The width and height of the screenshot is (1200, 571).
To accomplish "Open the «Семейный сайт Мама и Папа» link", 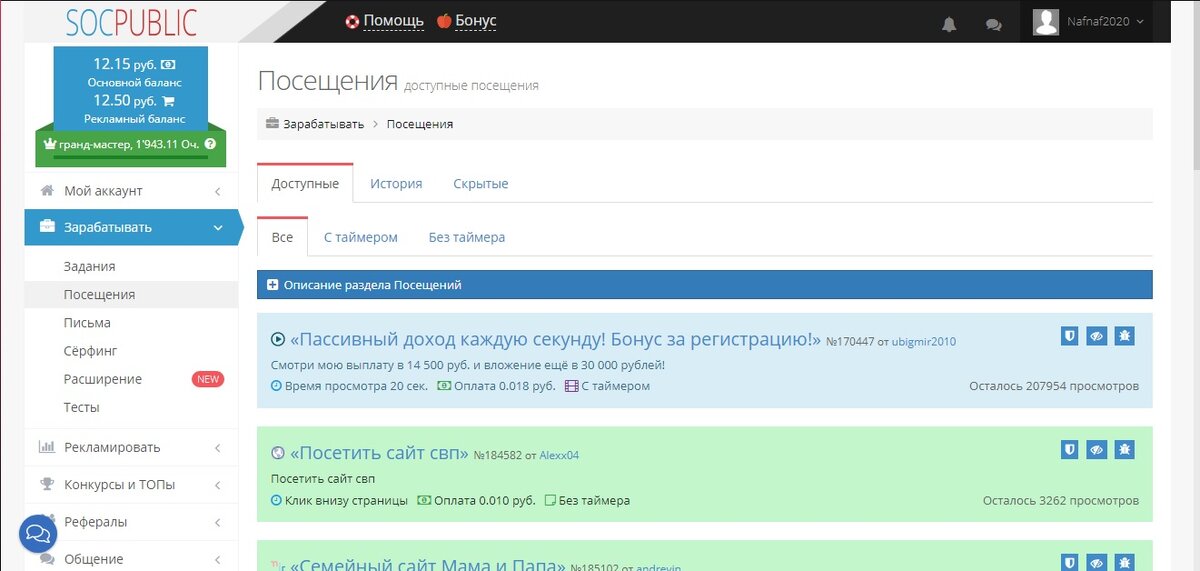I will click(x=427, y=566).
